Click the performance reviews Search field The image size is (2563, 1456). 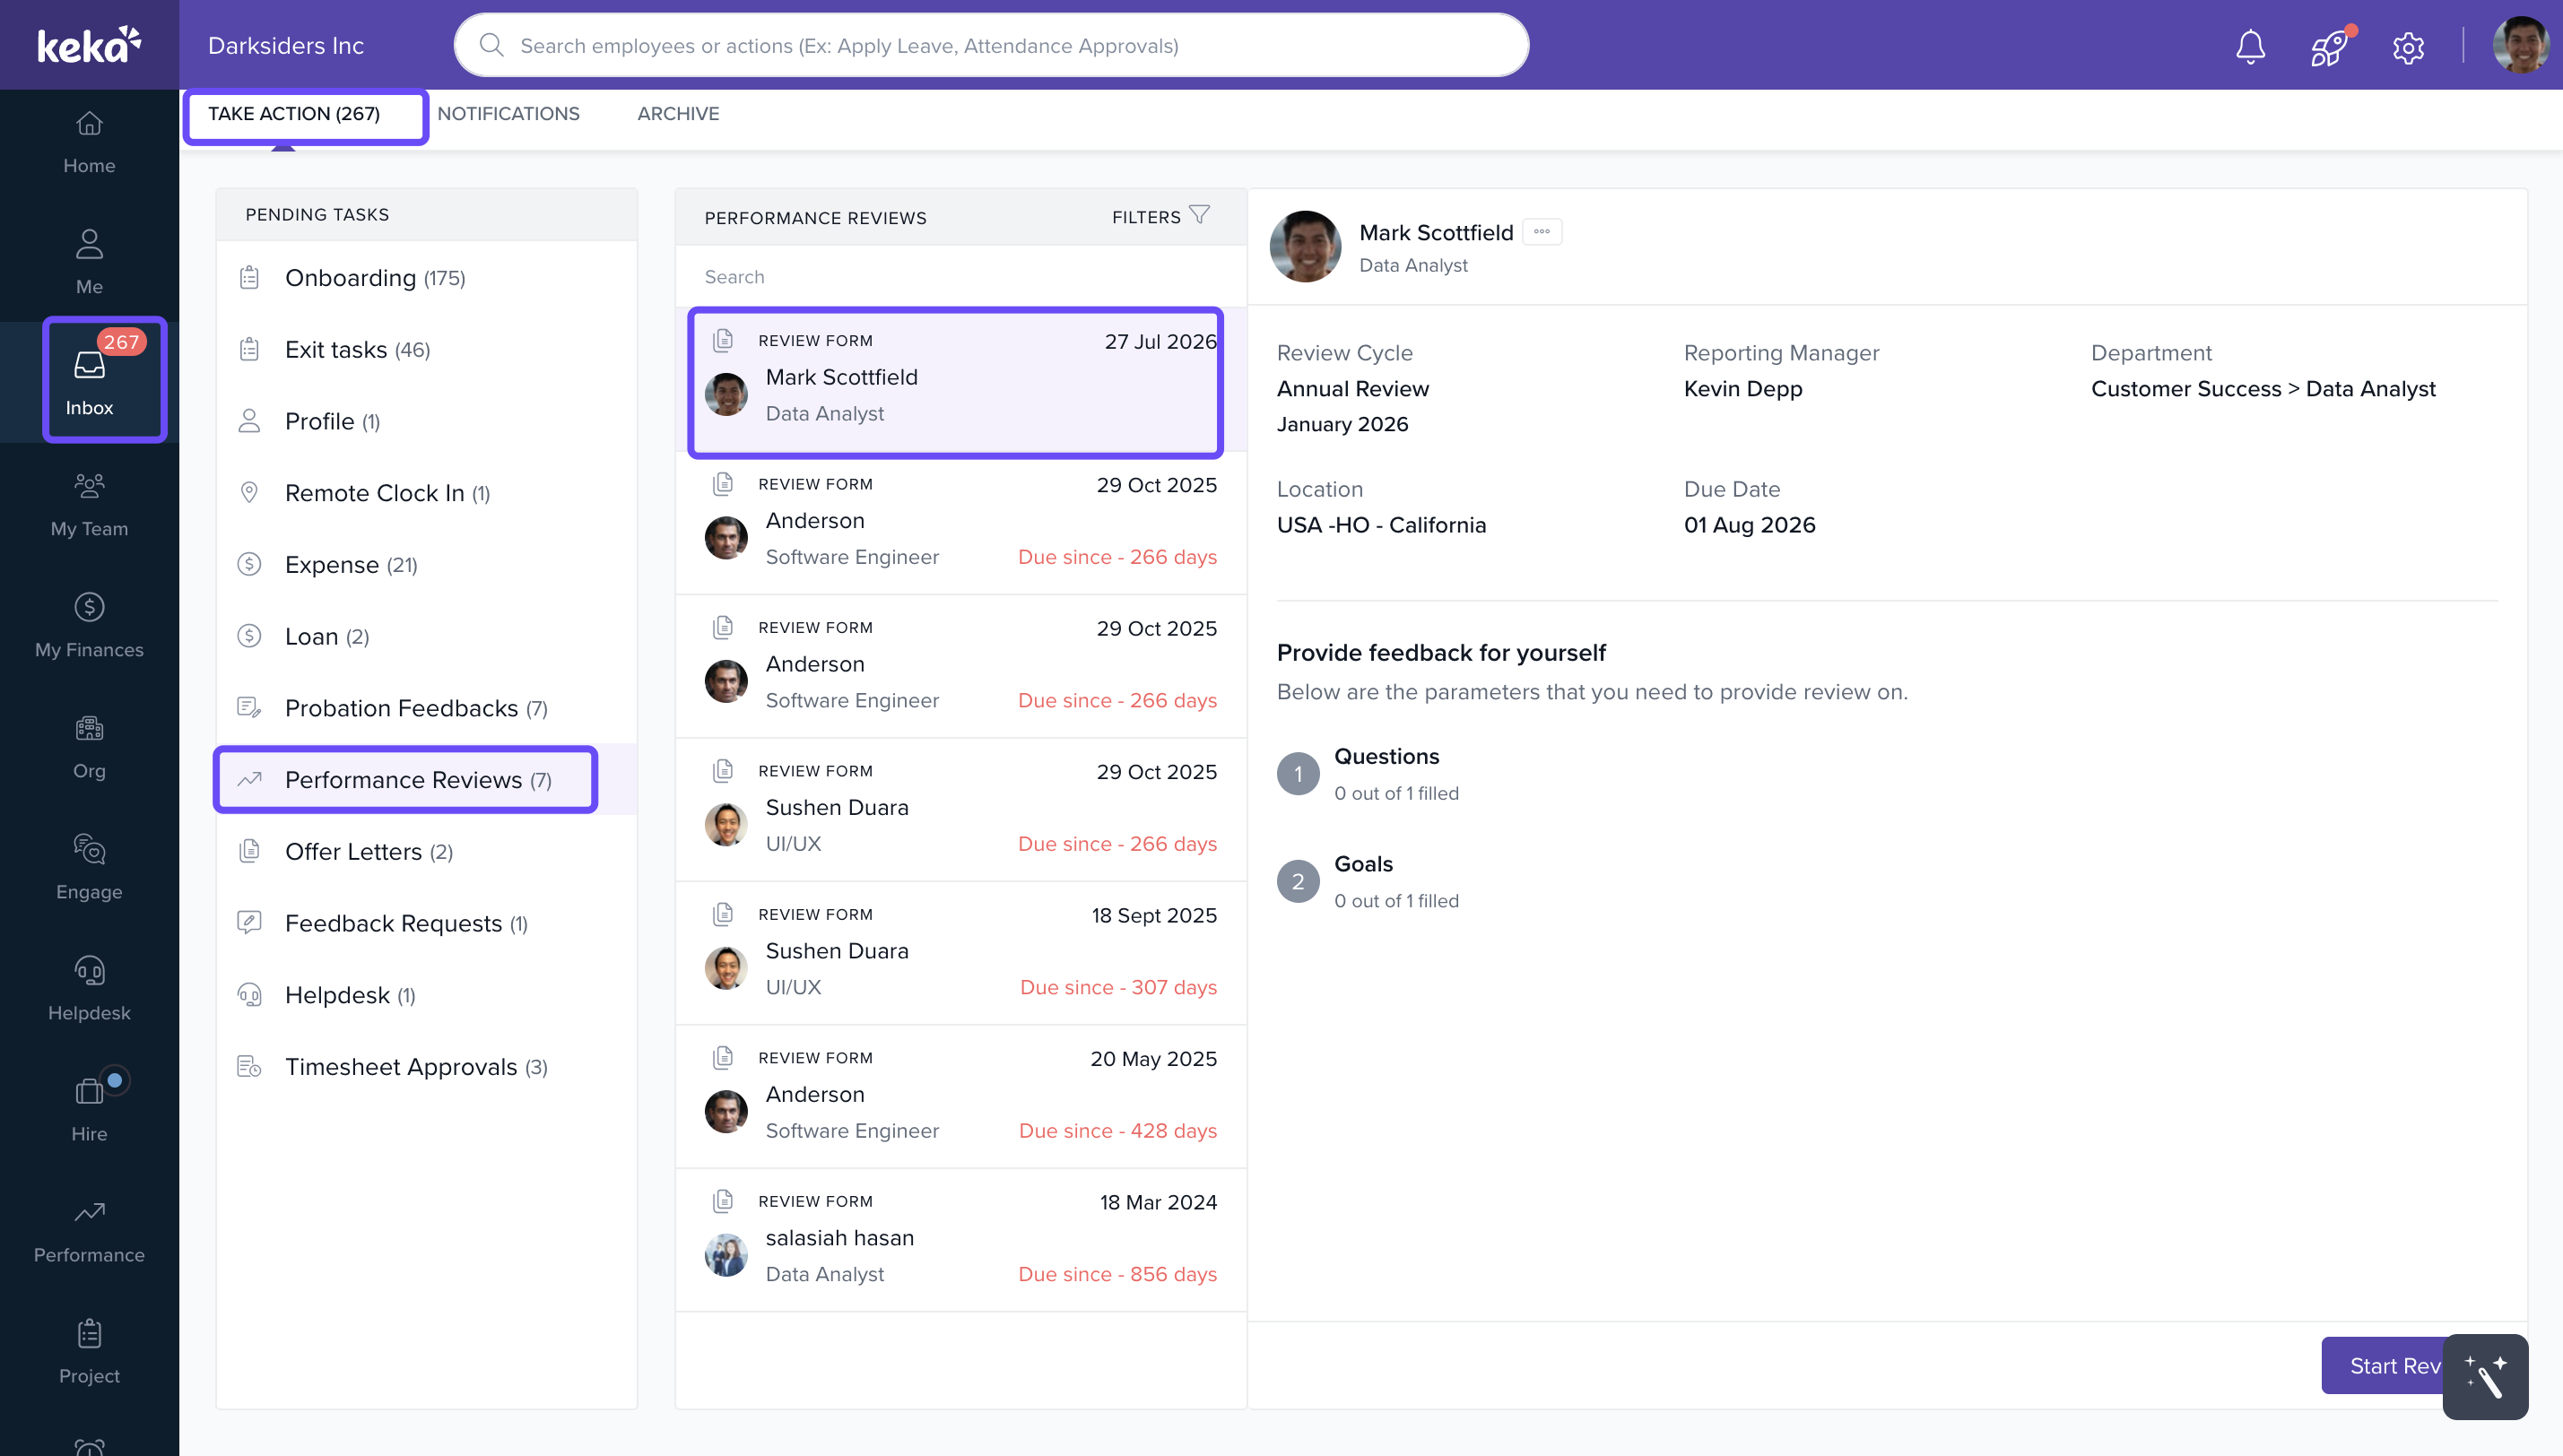(x=960, y=277)
